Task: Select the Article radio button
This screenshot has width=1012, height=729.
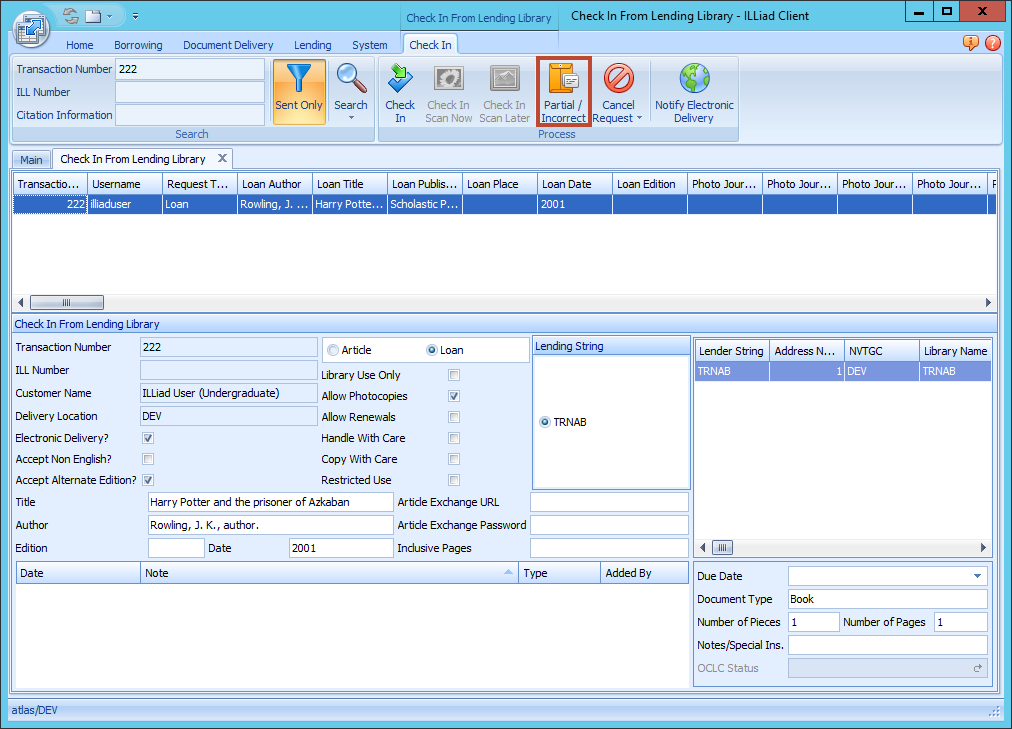Action: pyautogui.click(x=332, y=350)
